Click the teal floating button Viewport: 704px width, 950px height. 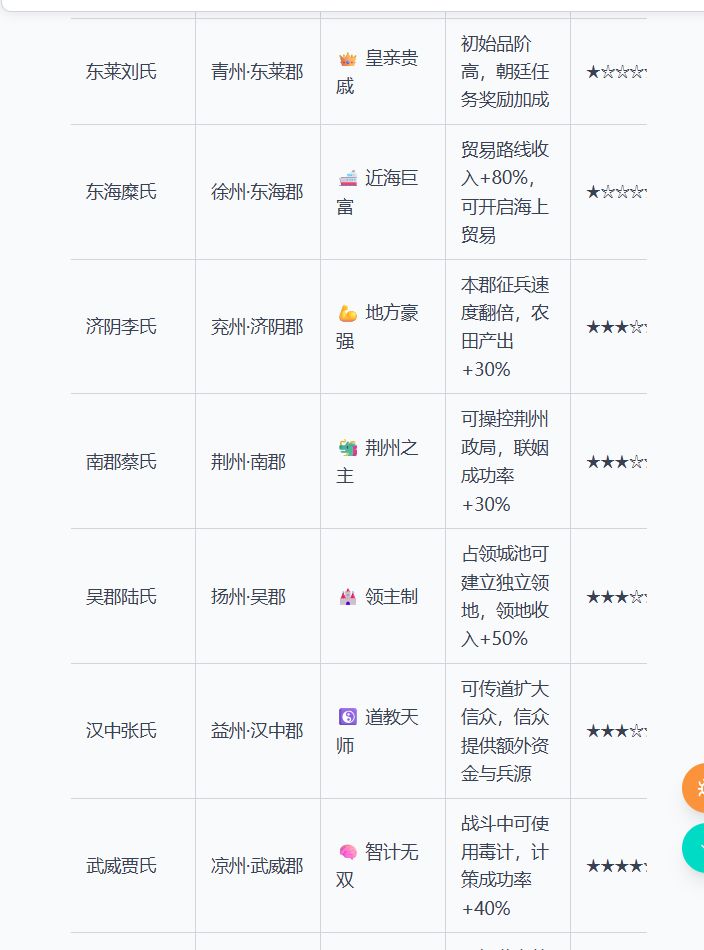tap(695, 848)
